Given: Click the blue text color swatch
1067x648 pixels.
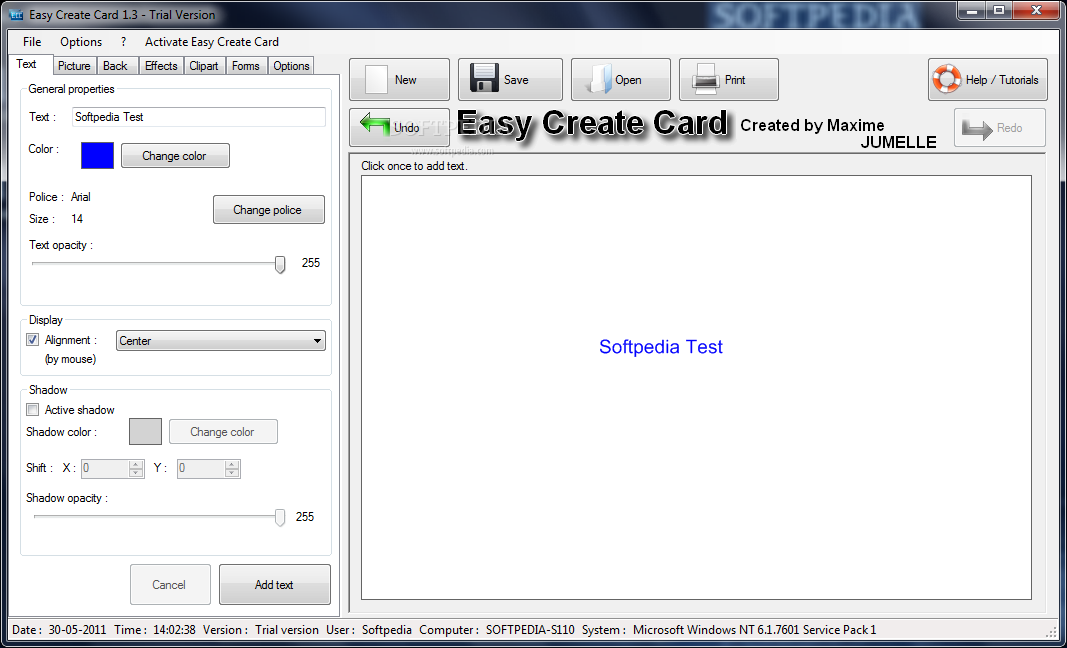Looking at the screenshot, I should (x=97, y=155).
